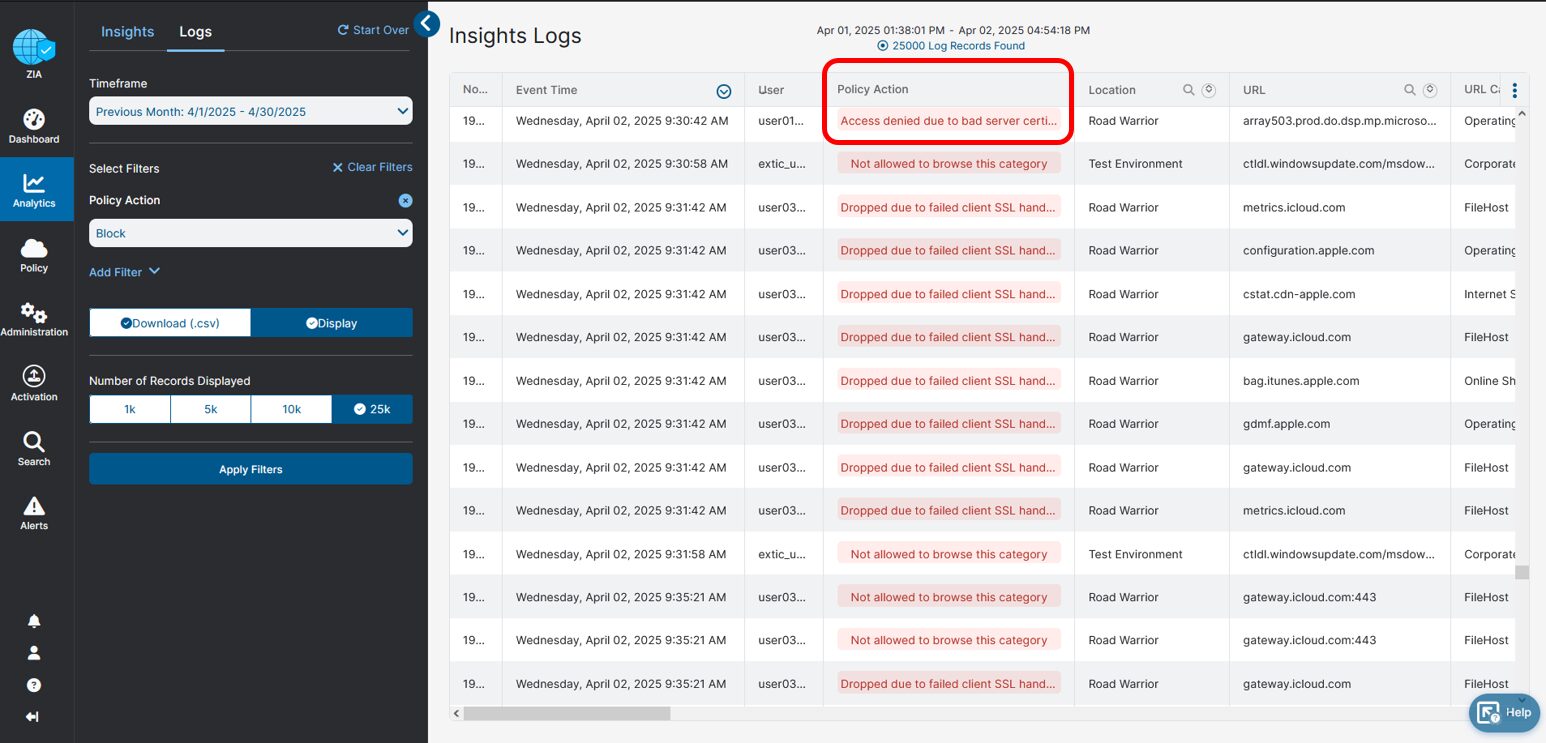The width and height of the screenshot is (1546, 743).
Task: Click the Apply Filters button
Action: click(250, 469)
